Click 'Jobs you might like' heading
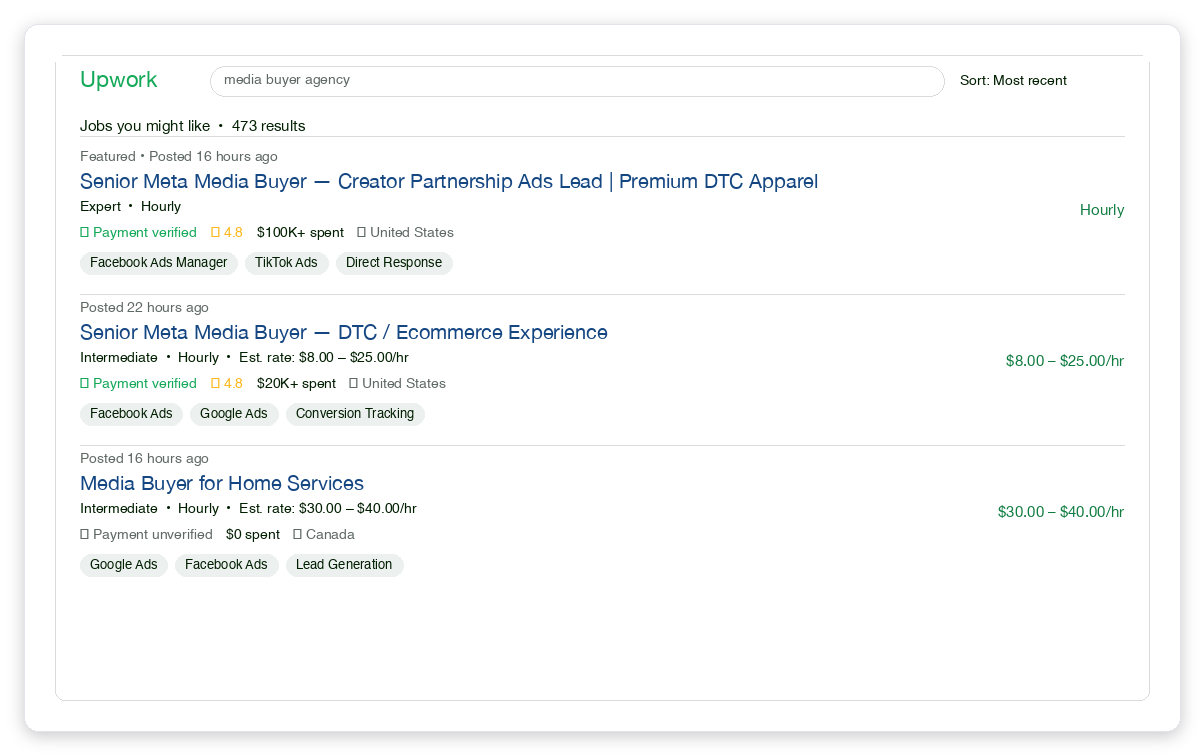1204x755 pixels. tap(145, 126)
